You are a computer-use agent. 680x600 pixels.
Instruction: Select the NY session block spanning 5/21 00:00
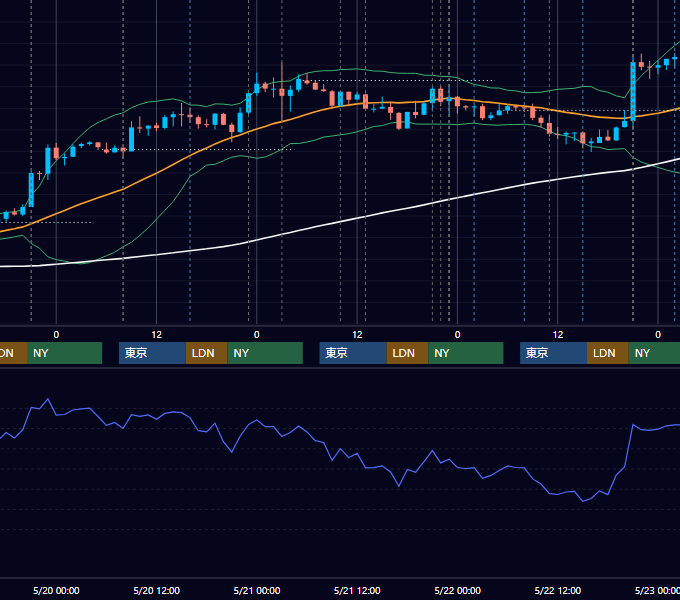pos(265,353)
